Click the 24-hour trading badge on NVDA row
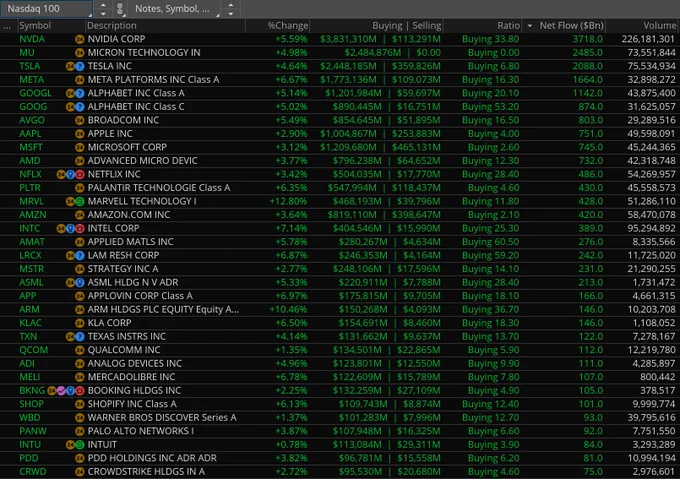Screen dimensions: 680x479 click(x=79, y=39)
